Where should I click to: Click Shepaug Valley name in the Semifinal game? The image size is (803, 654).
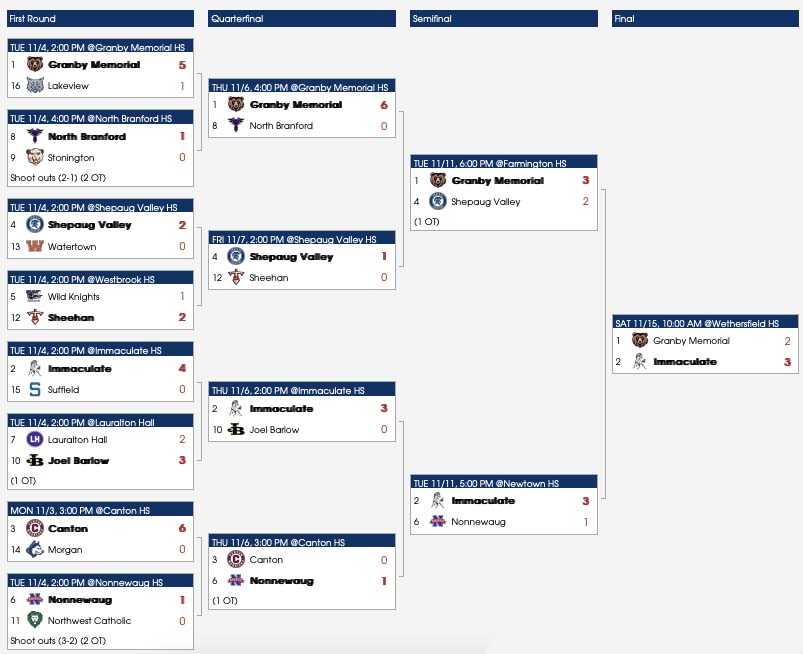point(486,202)
